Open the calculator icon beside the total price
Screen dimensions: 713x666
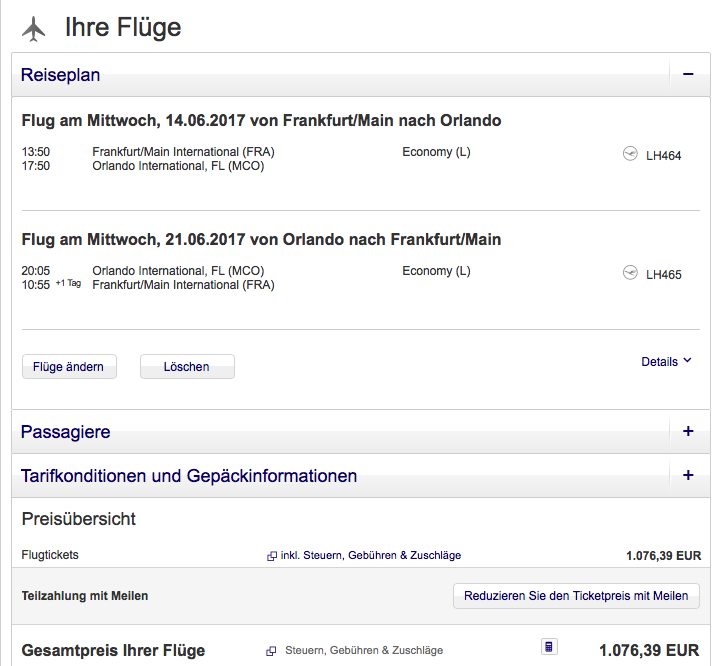pos(549,647)
